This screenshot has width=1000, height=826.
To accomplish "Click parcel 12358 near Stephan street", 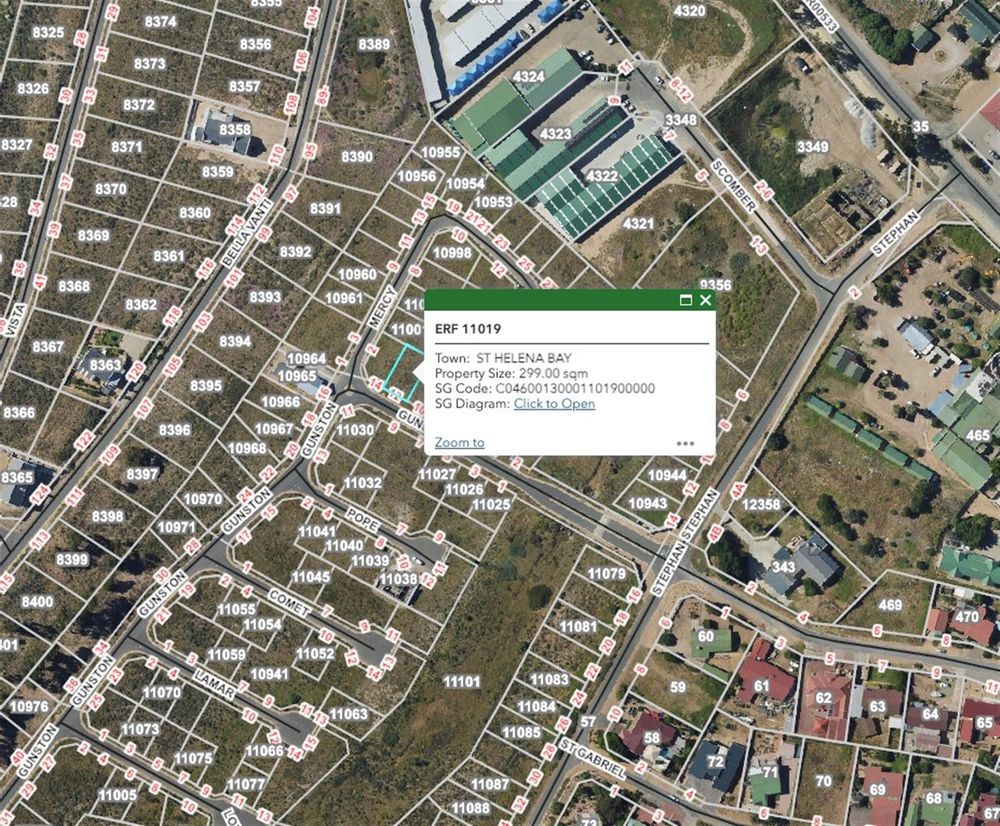I will 761,504.
